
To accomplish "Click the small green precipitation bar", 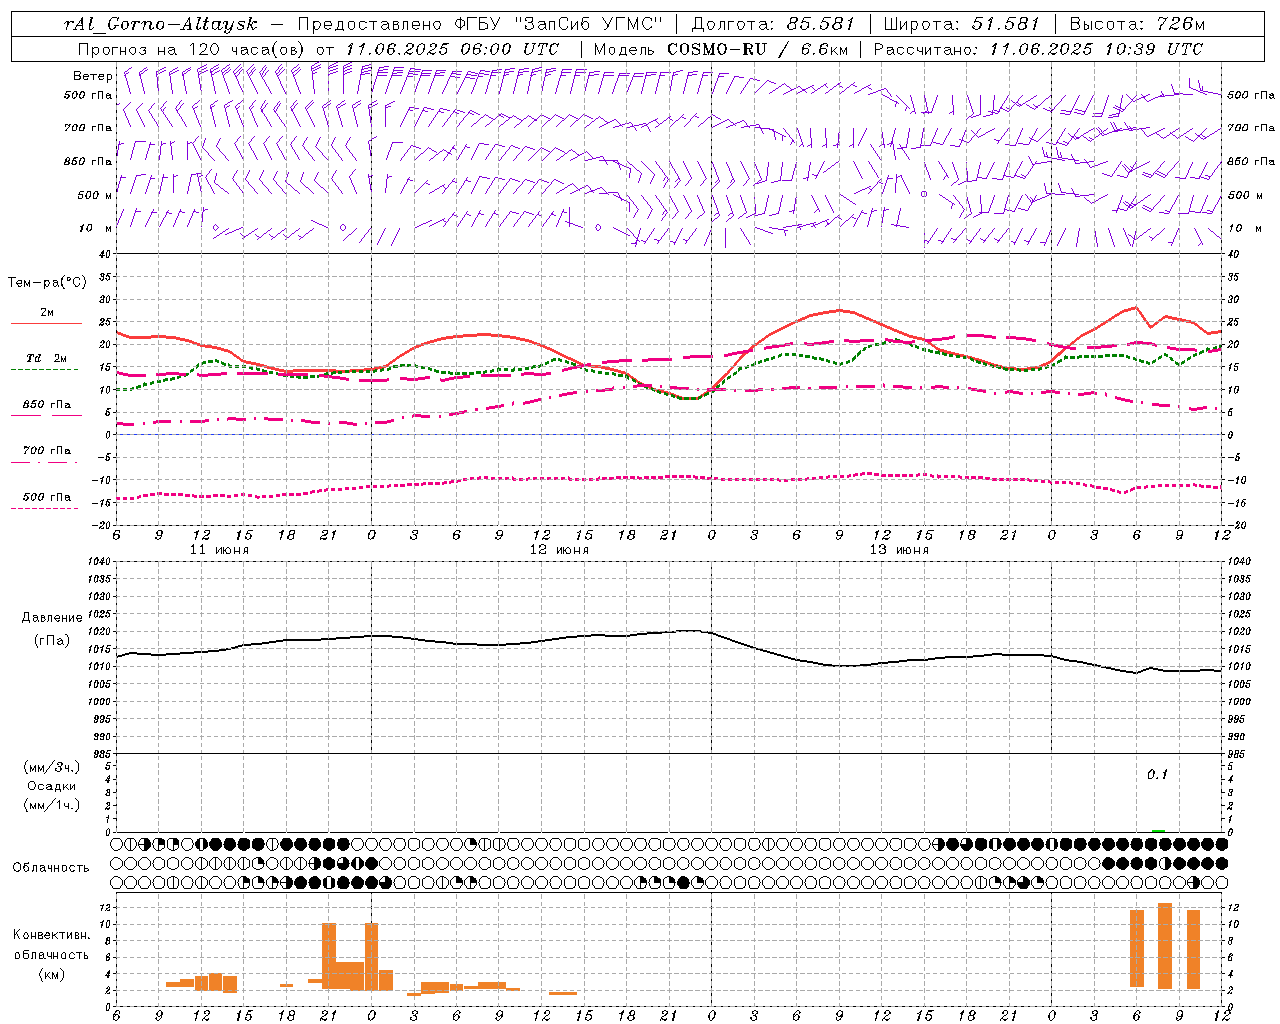I will [1158, 830].
